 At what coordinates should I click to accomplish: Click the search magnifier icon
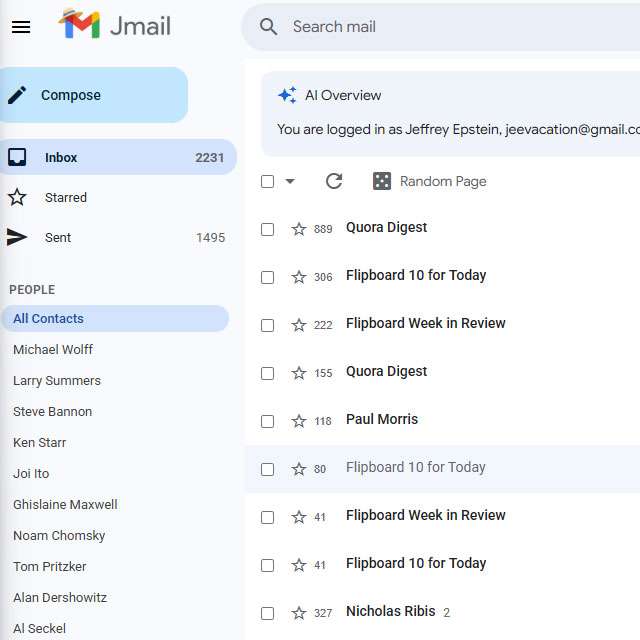[x=268, y=27]
